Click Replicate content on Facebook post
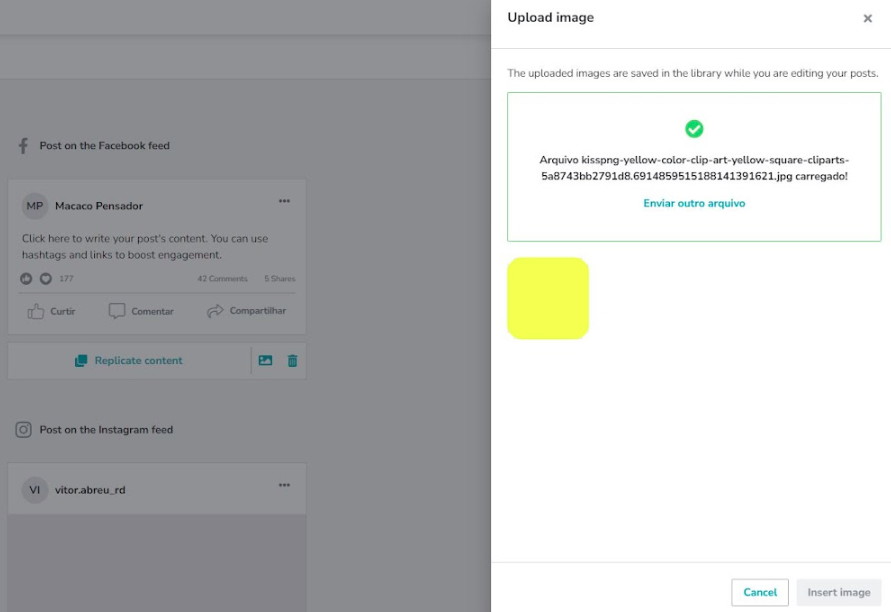The width and height of the screenshot is (891, 612). click(128, 360)
